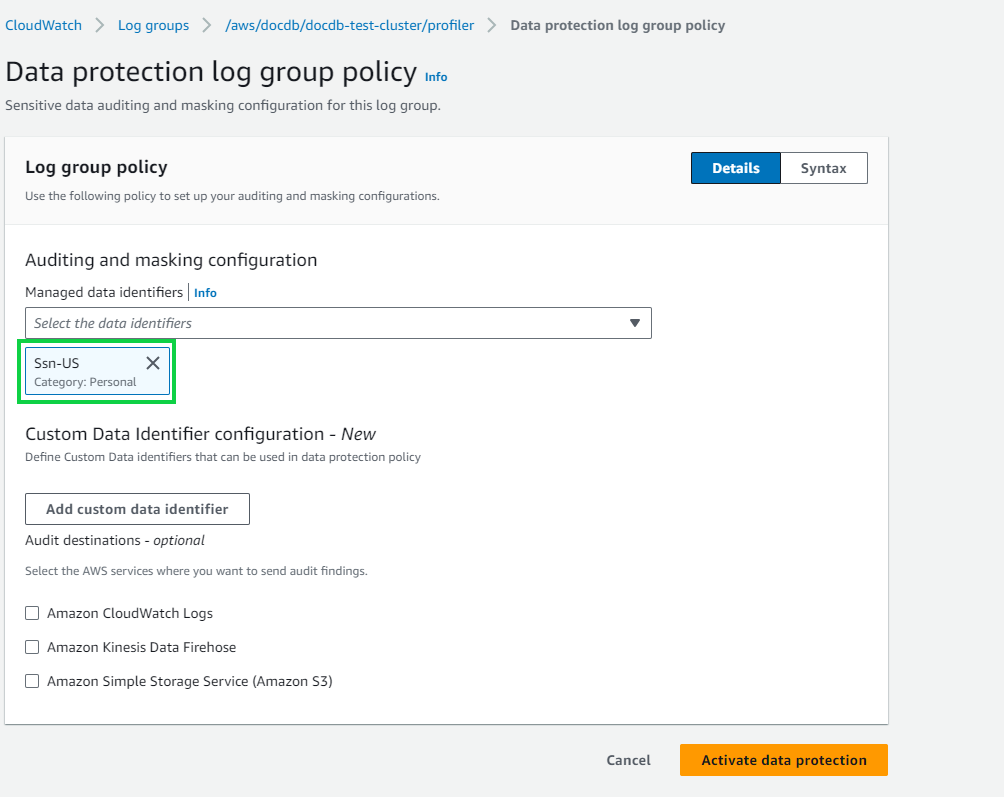Open the managed data identifiers dropdown arrow

point(634,323)
